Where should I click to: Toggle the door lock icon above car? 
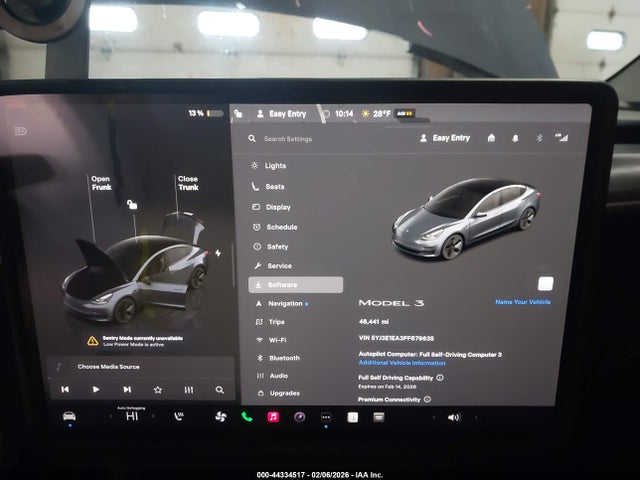(x=132, y=205)
